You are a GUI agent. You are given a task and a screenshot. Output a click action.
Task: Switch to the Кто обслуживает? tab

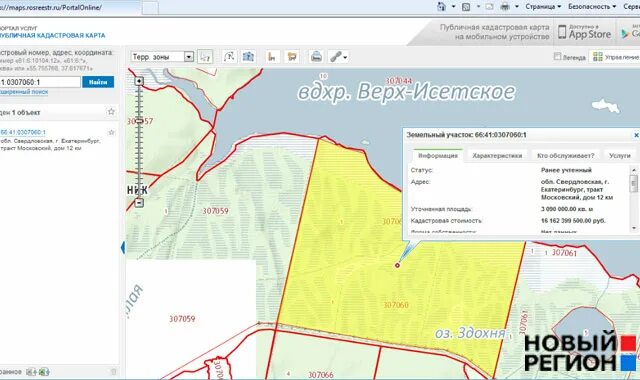(566, 156)
